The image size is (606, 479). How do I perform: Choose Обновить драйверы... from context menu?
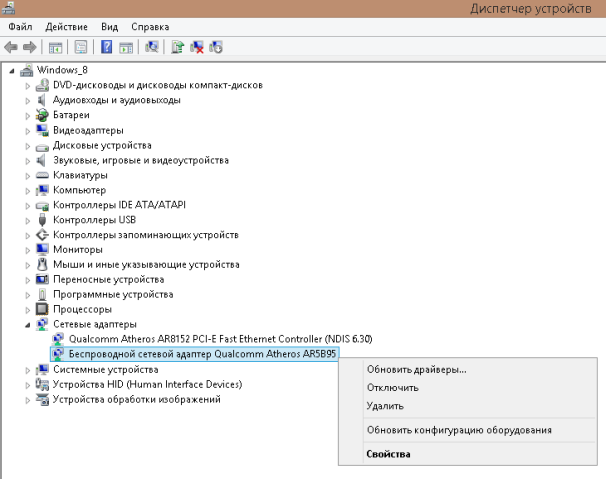click(417, 370)
